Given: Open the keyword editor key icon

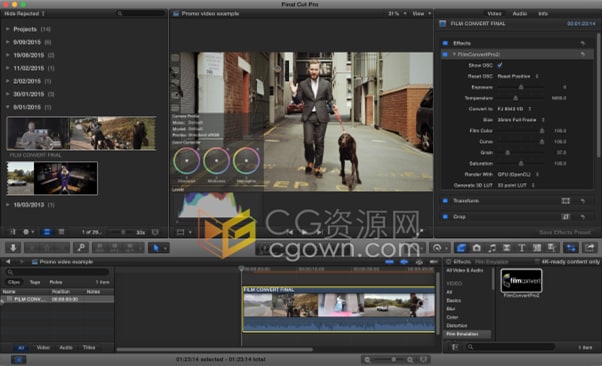Looking at the screenshot, I should (81, 248).
